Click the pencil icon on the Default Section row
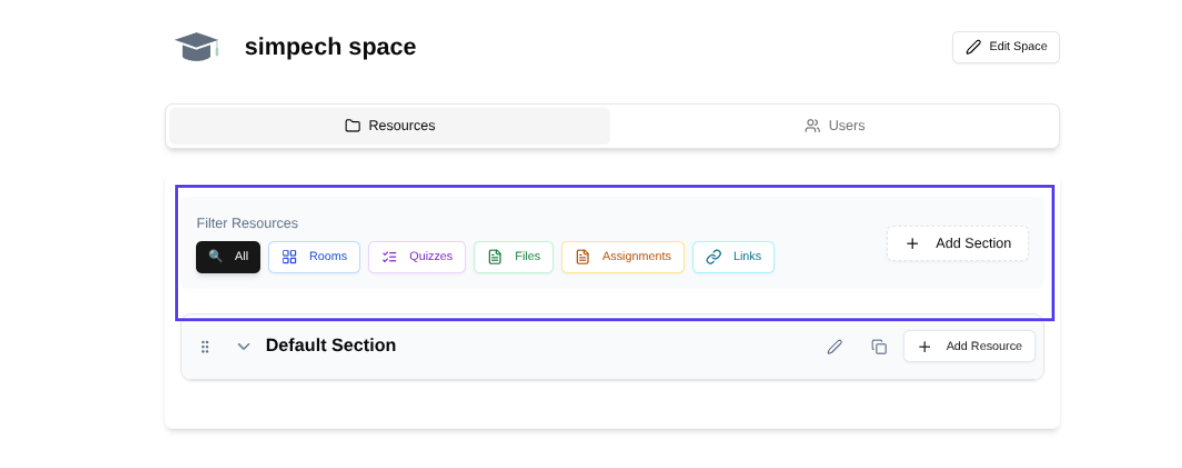 click(x=834, y=347)
